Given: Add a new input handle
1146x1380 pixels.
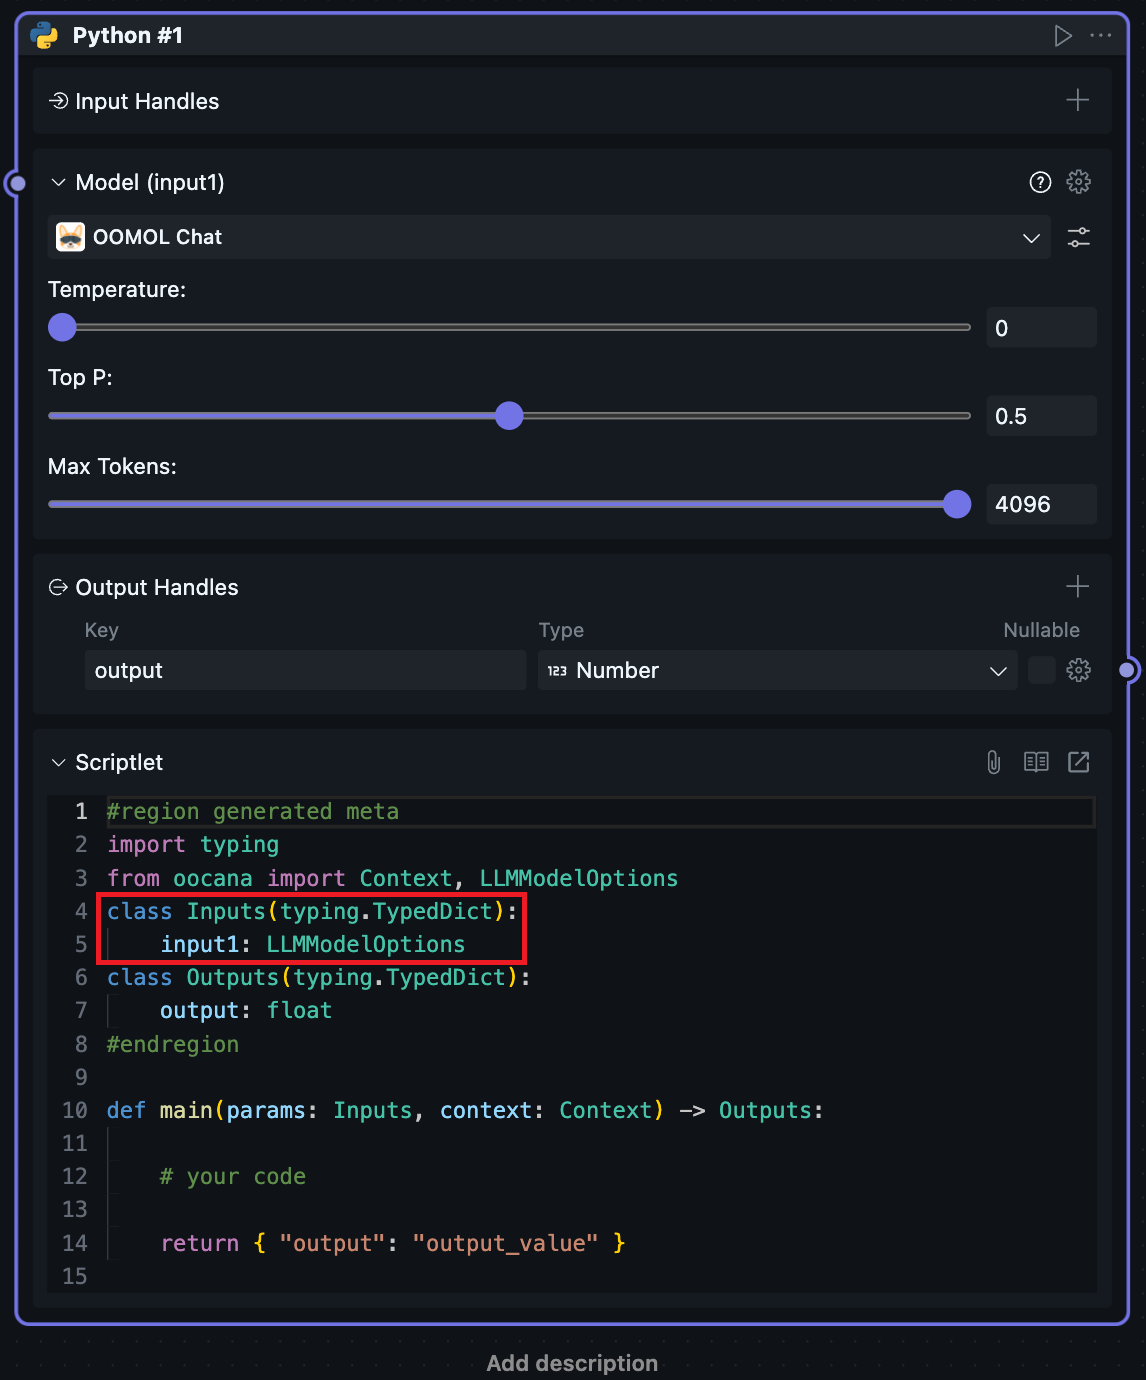Looking at the screenshot, I should click(x=1077, y=100).
